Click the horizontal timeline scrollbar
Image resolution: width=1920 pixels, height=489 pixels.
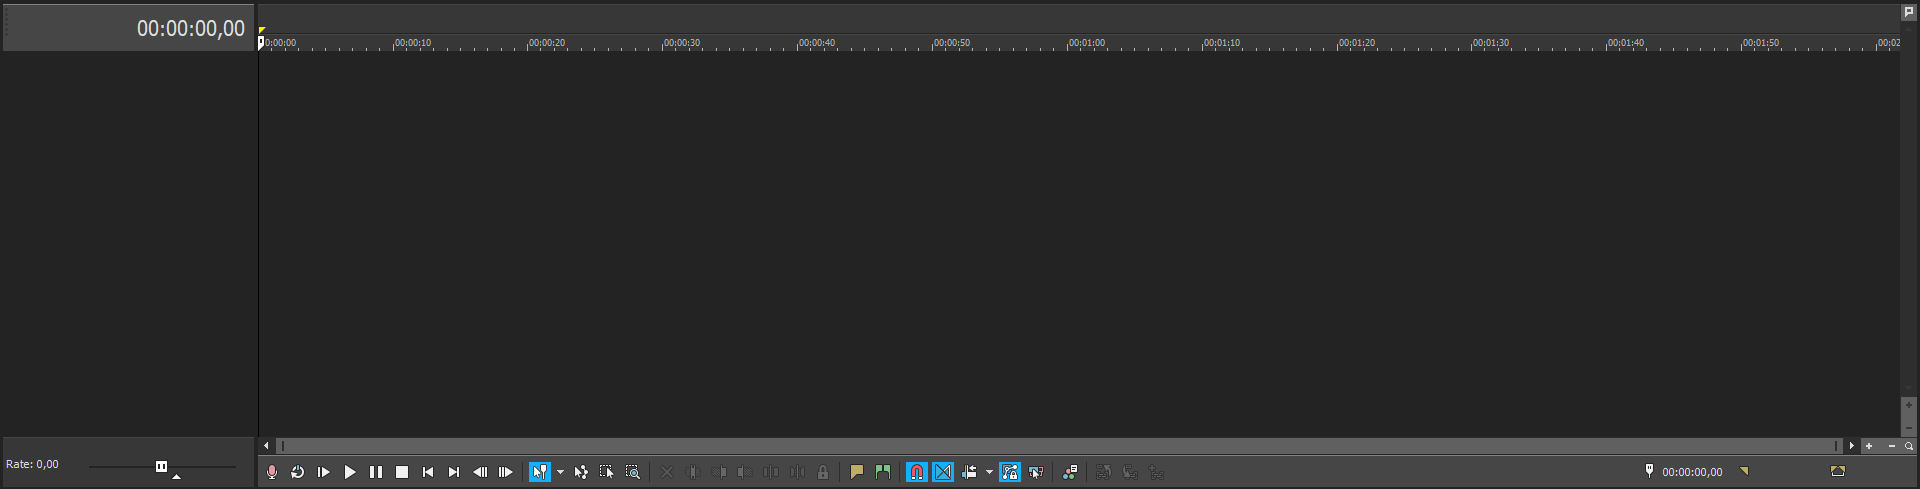click(x=1059, y=446)
